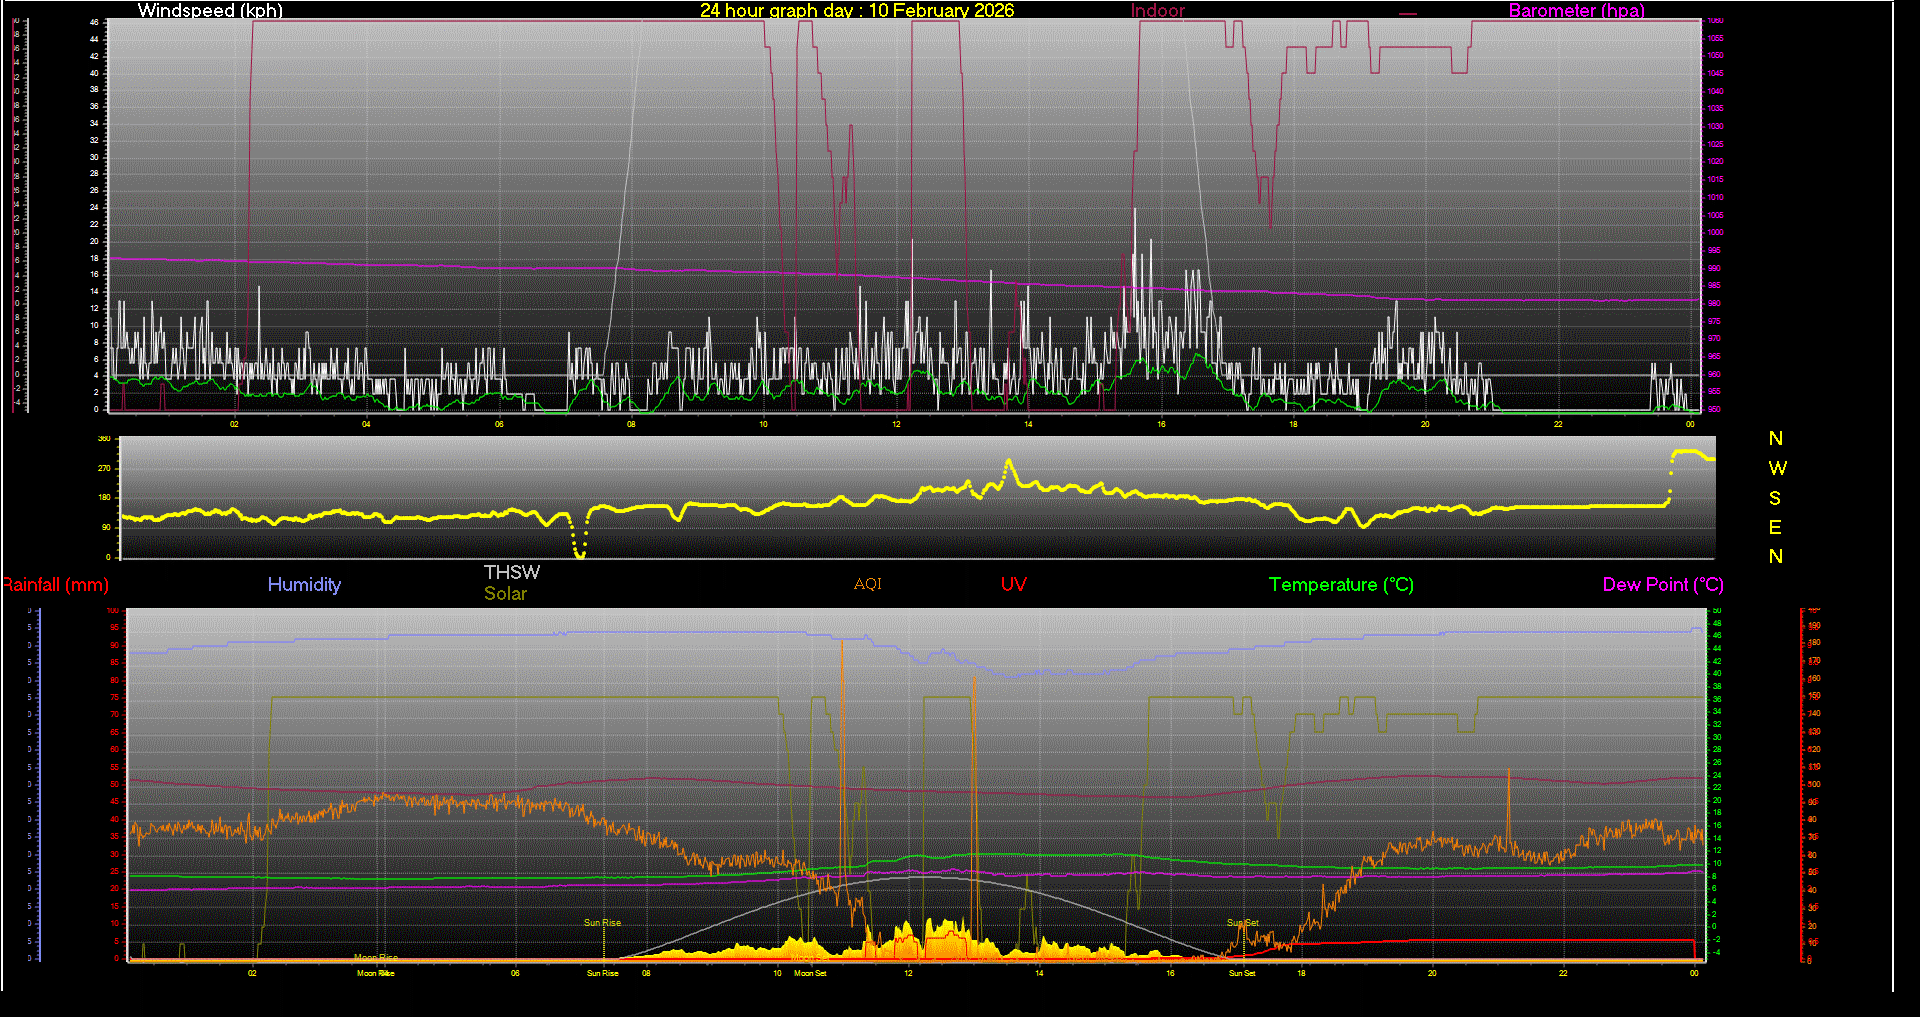Toggle the Windspeed (kph) legend
The width and height of the screenshot is (1920, 1017).
click(210, 11)
